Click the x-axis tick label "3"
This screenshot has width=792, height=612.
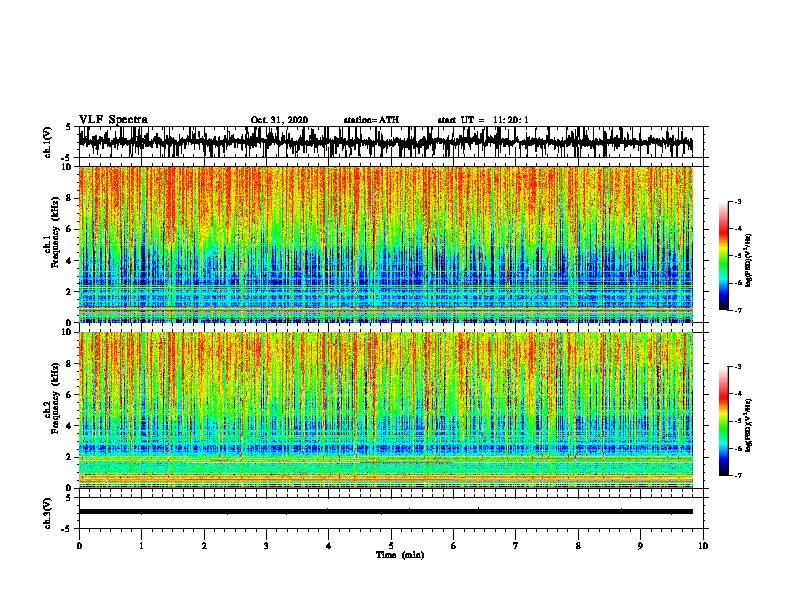click(x=266, y=546)
